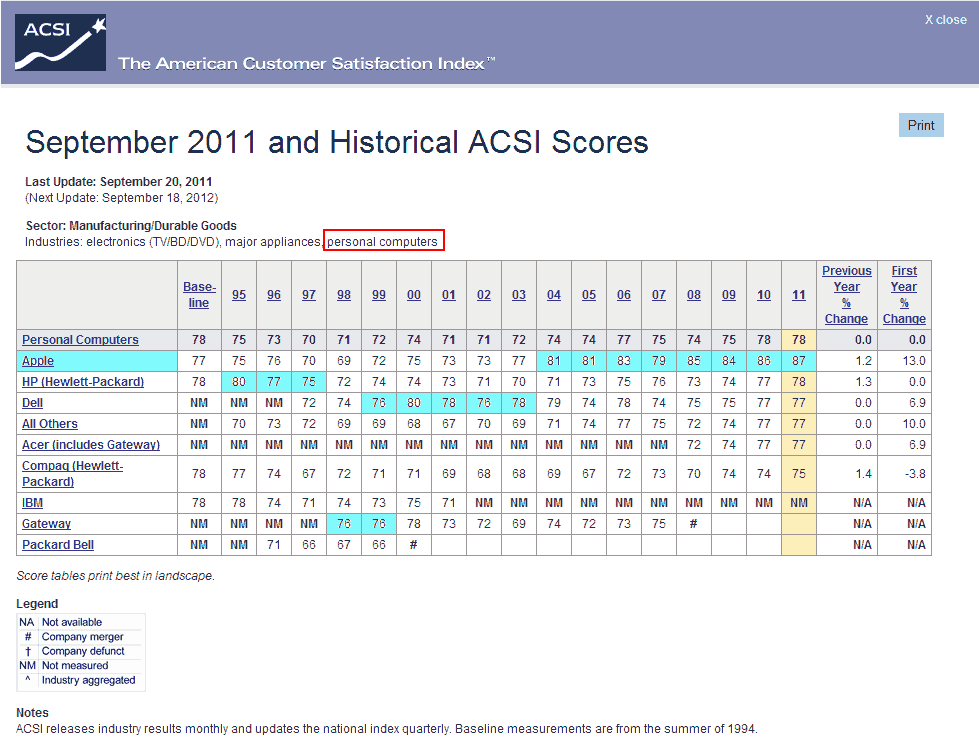
Task: Open the All Others link
Action: [49, 423]
